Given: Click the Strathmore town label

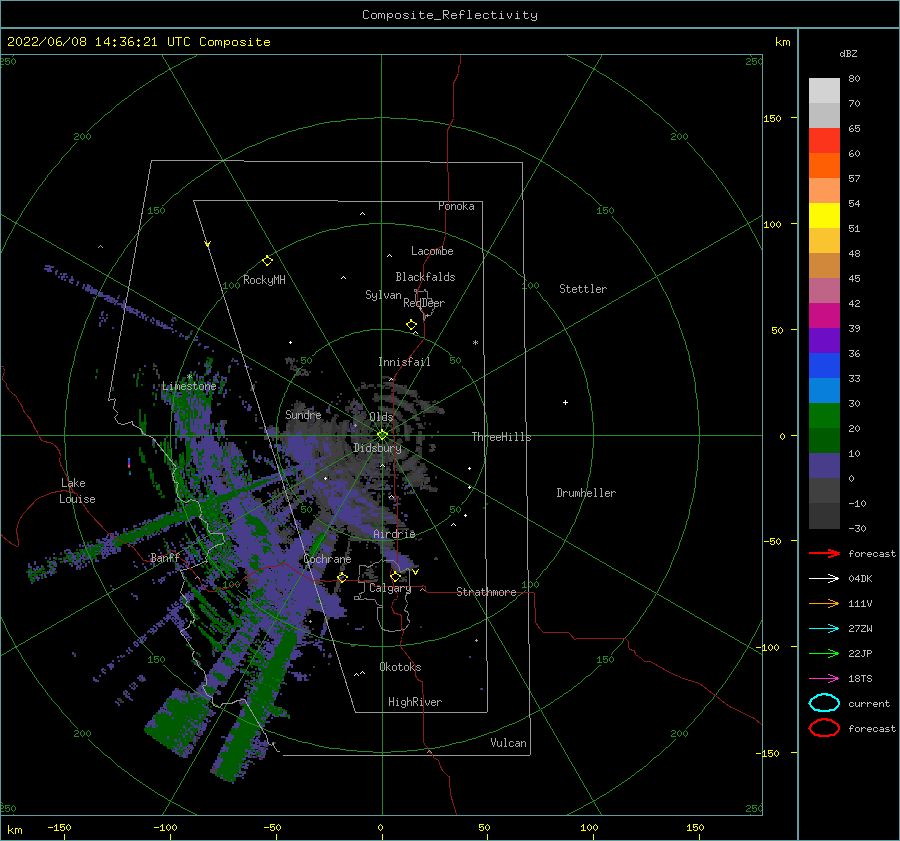Looking at the screenshot, I should click(x=486, y=592).
